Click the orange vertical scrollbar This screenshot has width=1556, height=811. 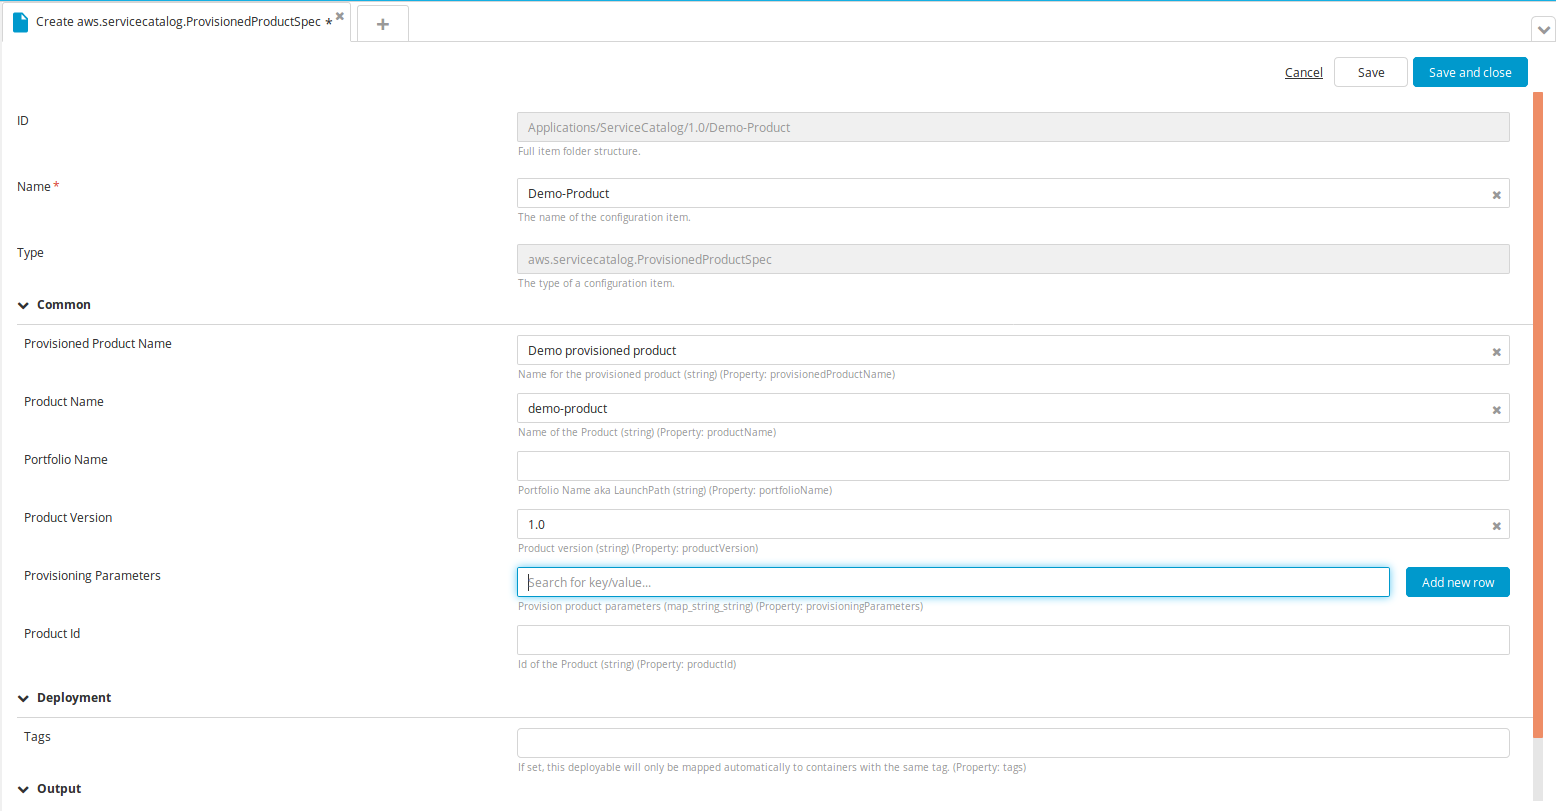tap(1537, 400)
